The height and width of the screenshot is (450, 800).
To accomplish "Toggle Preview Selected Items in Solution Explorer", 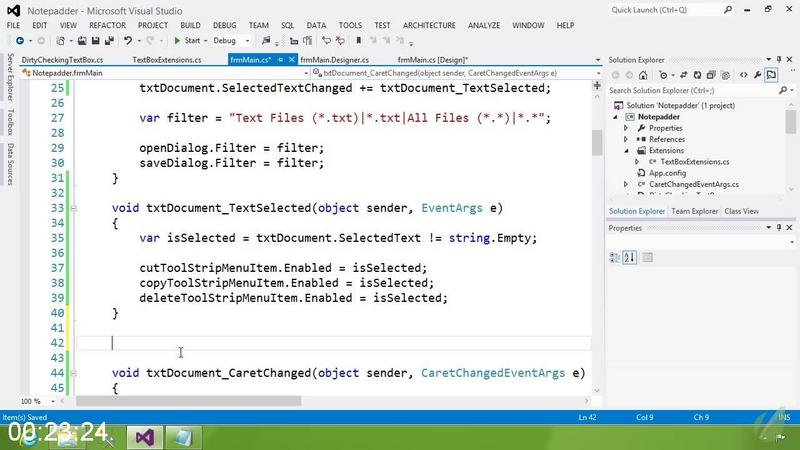I will (x=771, y=75).
